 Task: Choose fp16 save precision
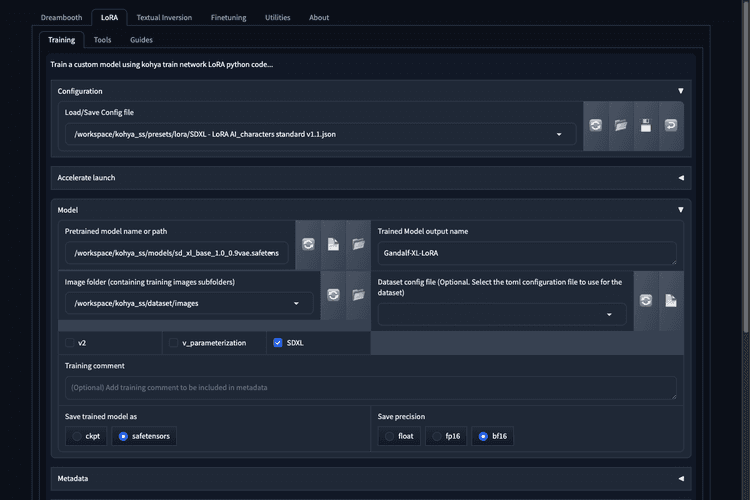437,437
